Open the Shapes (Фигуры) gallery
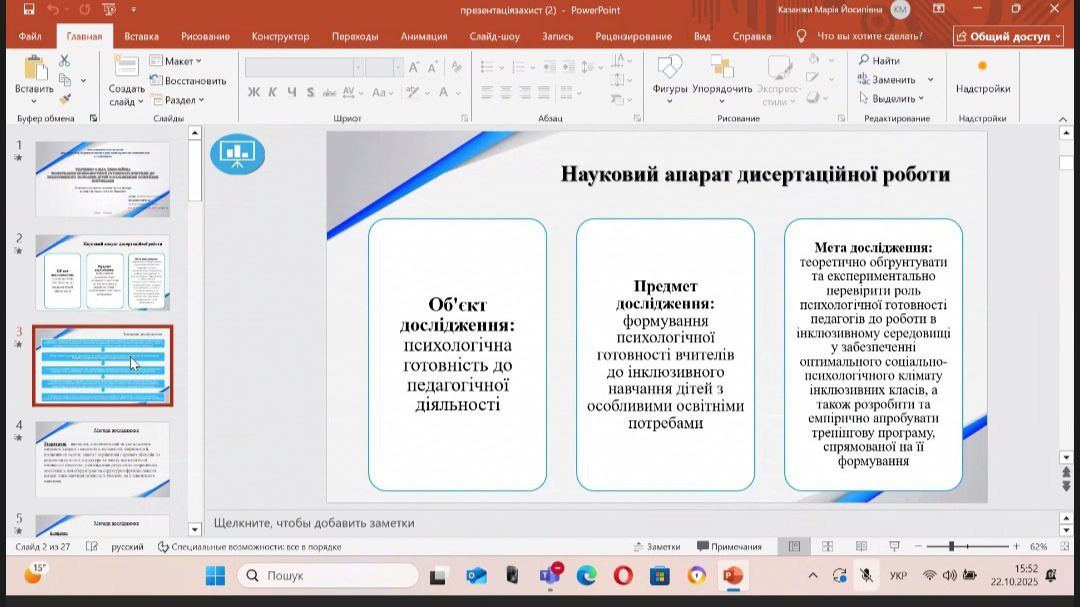 click(x=669, y=70)
